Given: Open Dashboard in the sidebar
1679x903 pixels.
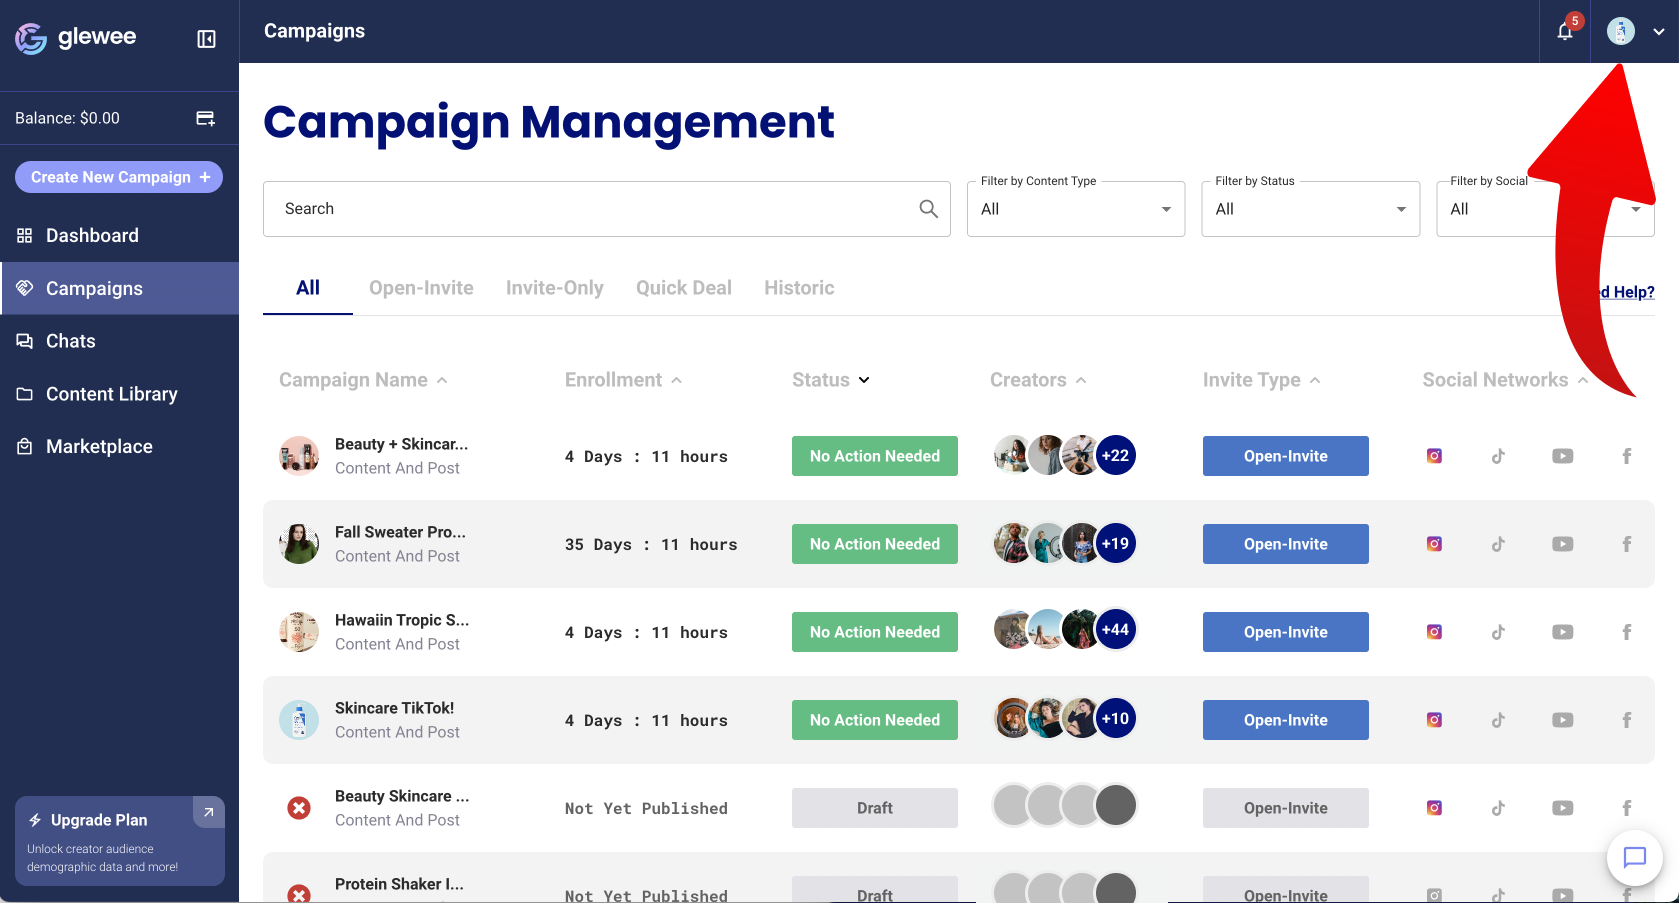Looking at the screenshot, I should 119,235.
